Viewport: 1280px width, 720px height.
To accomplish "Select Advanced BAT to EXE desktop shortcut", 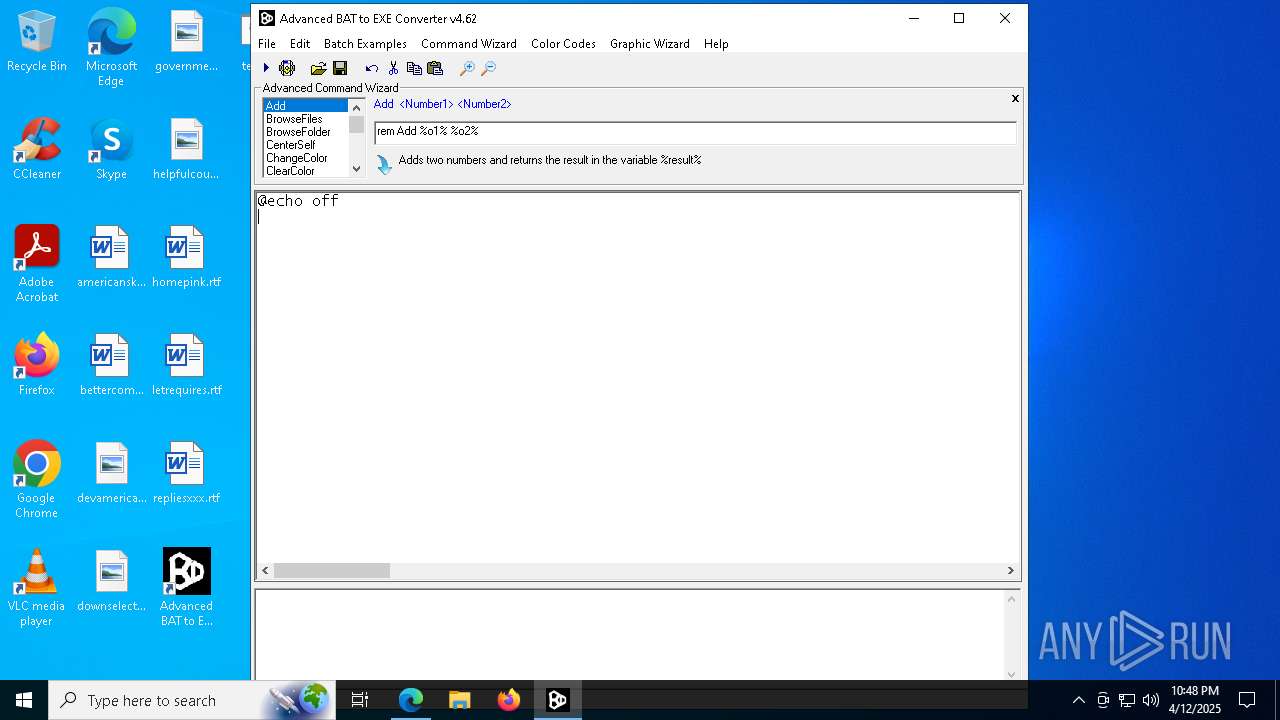I will pos(186,588).
